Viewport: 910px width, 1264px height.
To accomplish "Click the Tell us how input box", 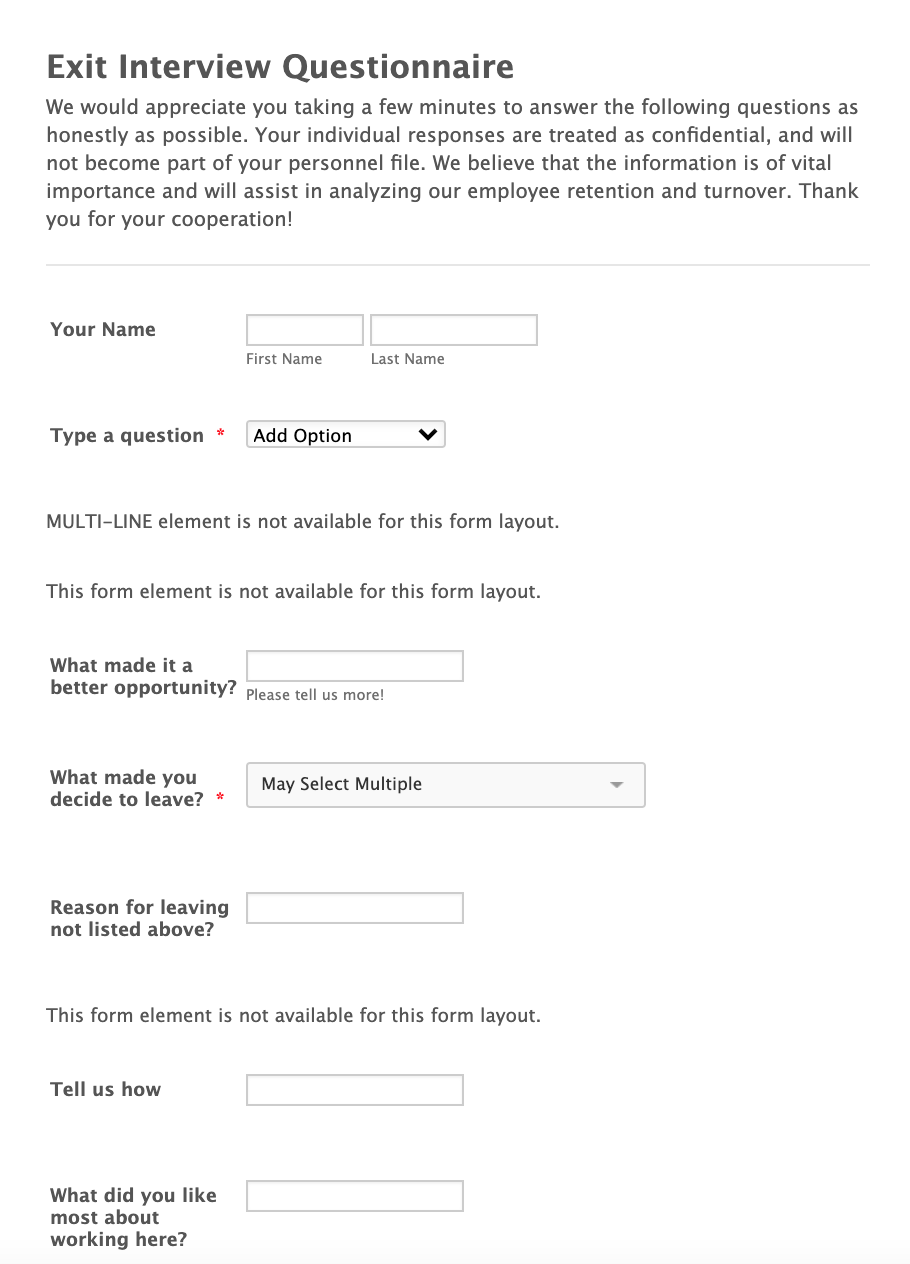I will (354, 1090).
